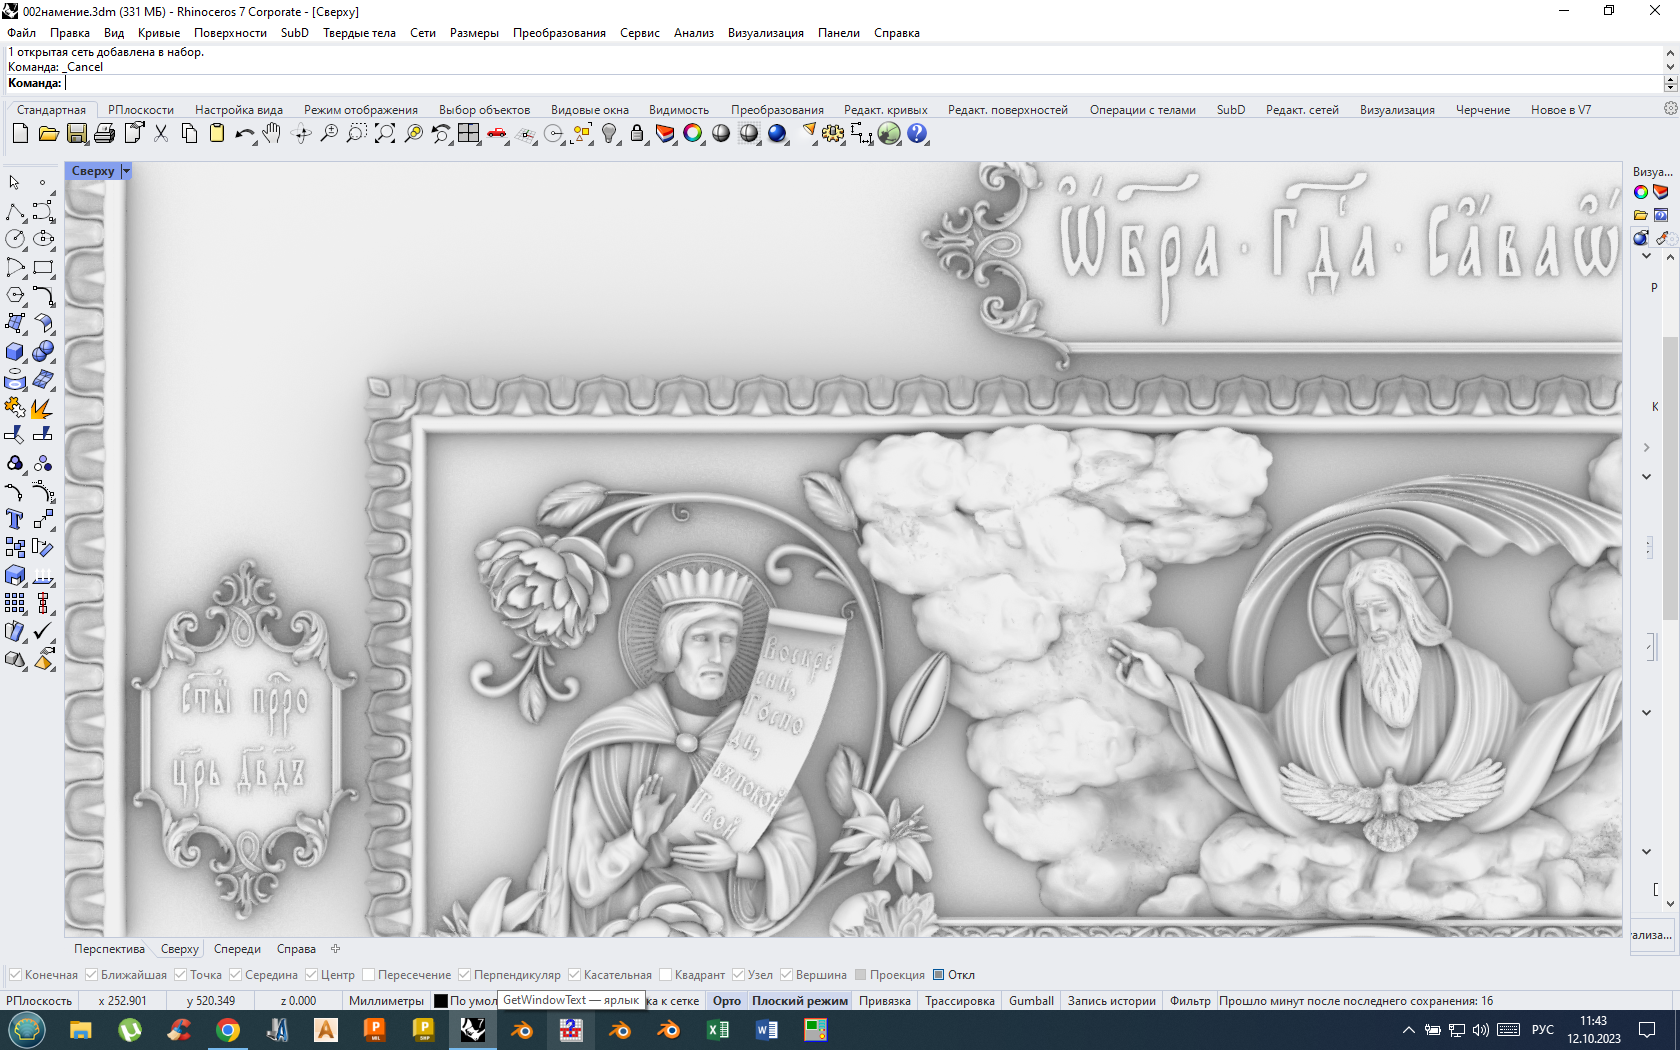Click the New file icon

20,133
